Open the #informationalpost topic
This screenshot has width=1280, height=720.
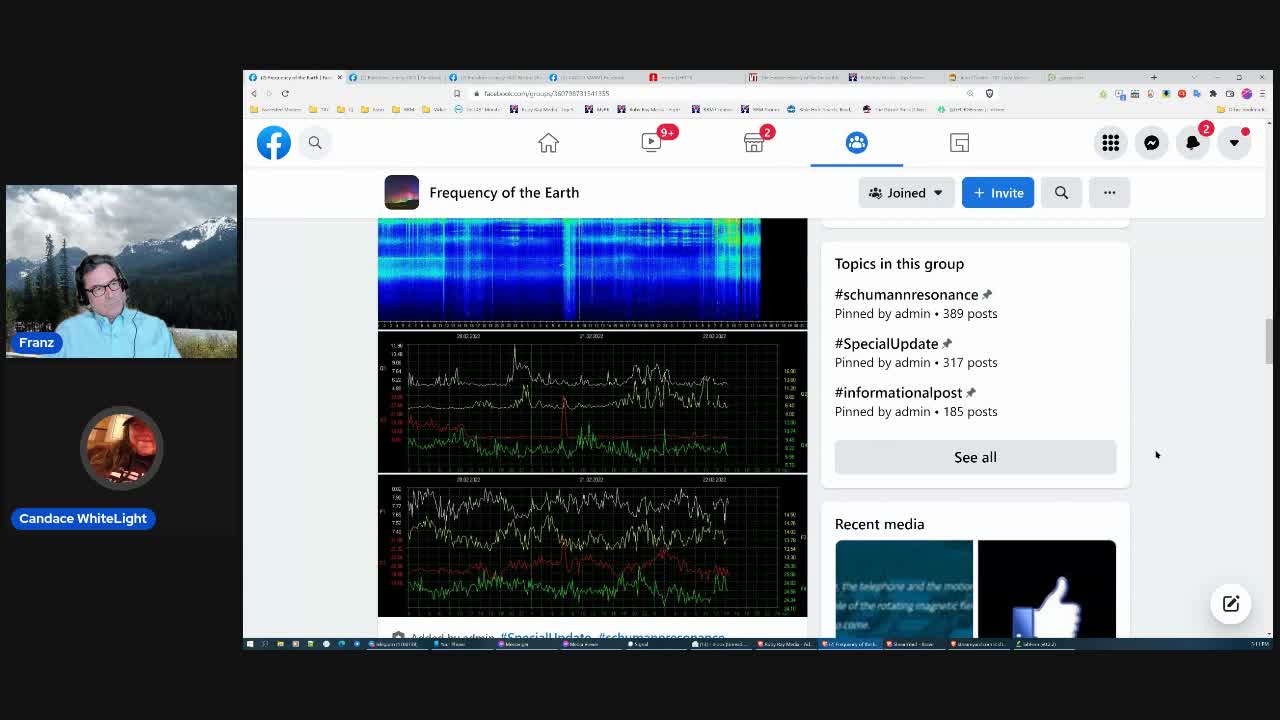[x=898, y=393]
